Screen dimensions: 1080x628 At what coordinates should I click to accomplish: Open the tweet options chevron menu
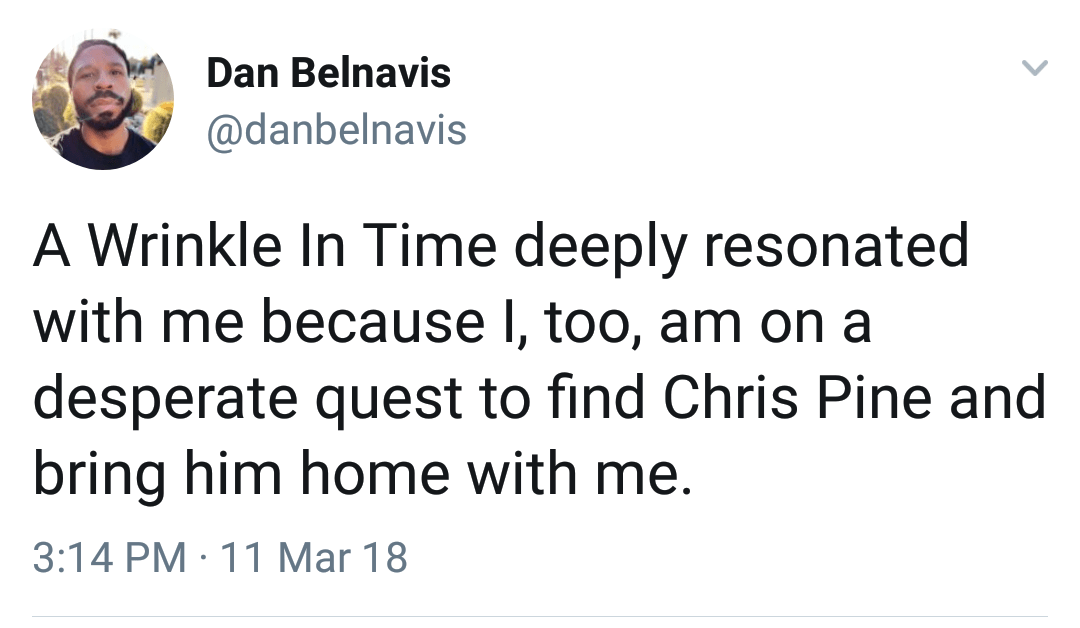pos(1034,69)
